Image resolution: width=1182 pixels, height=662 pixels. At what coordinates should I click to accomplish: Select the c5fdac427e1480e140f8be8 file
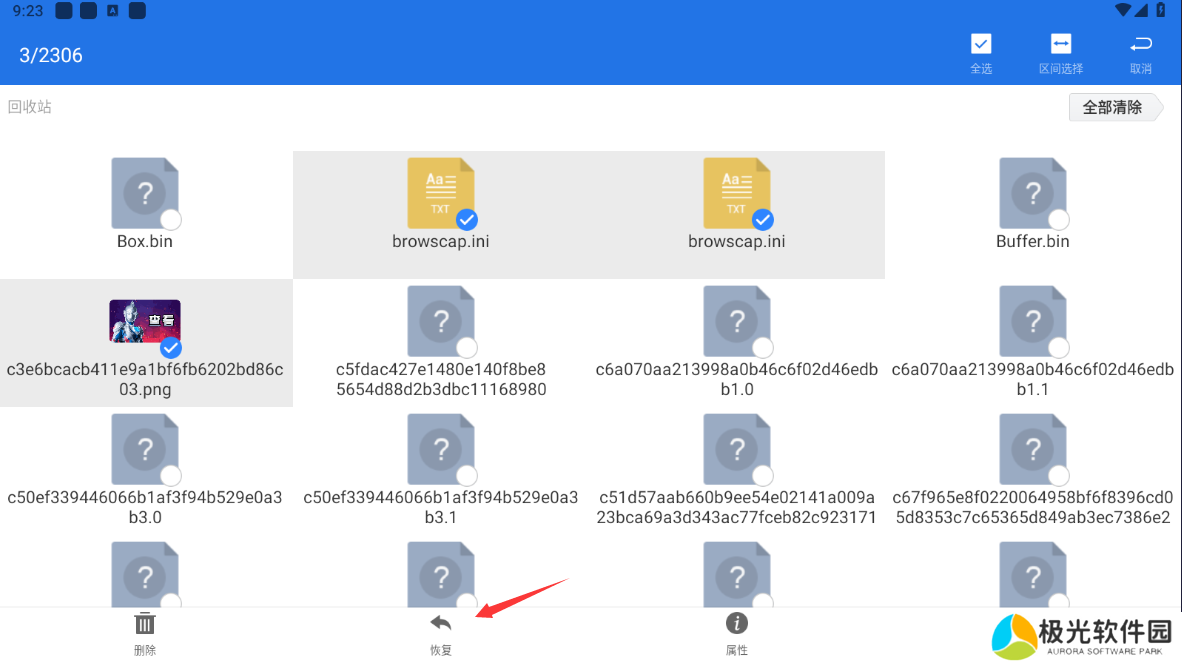(441, 320)
